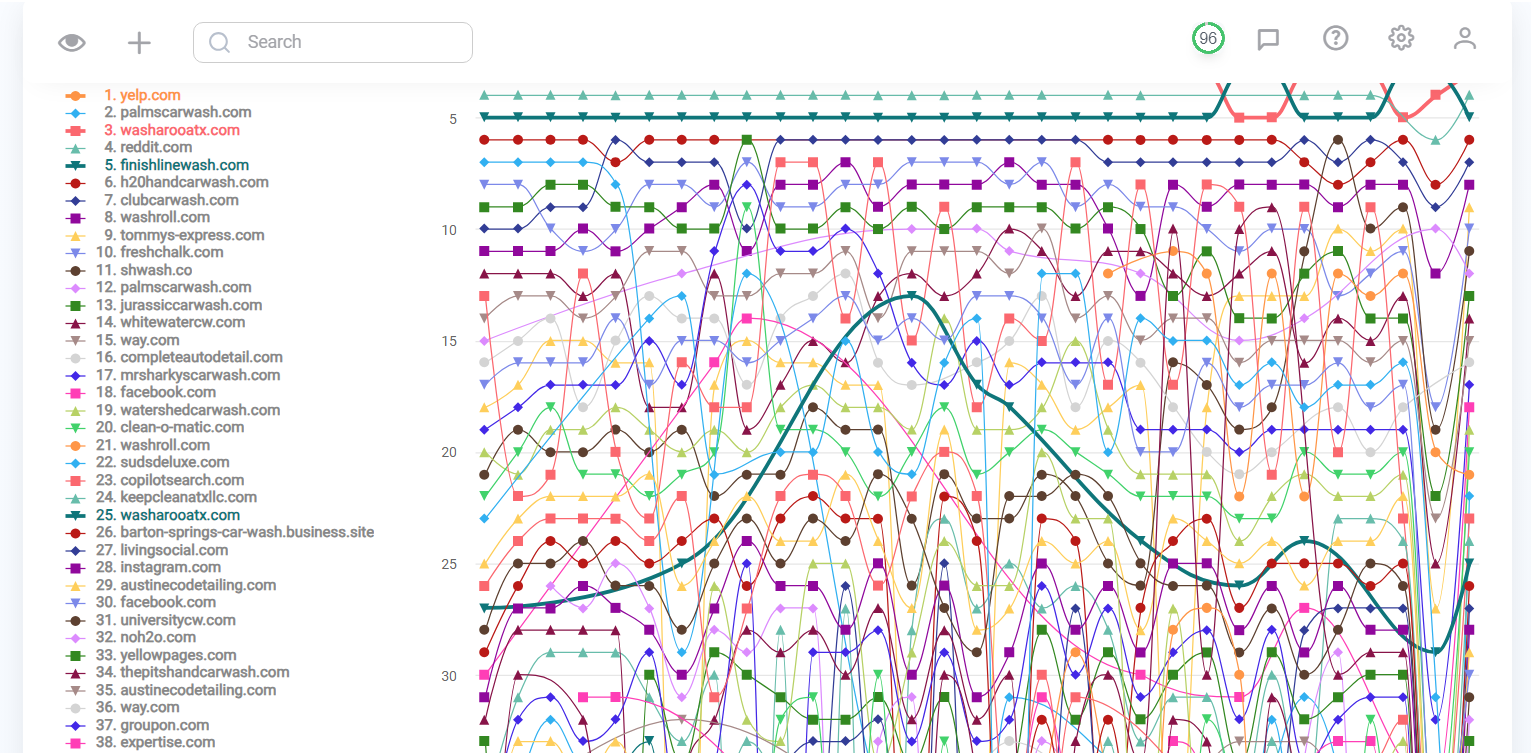Click the eye visibility icon in the top bar
The height and width of the screenshot is (753, 1531).
pyautogui.click(x=72, y=42)
